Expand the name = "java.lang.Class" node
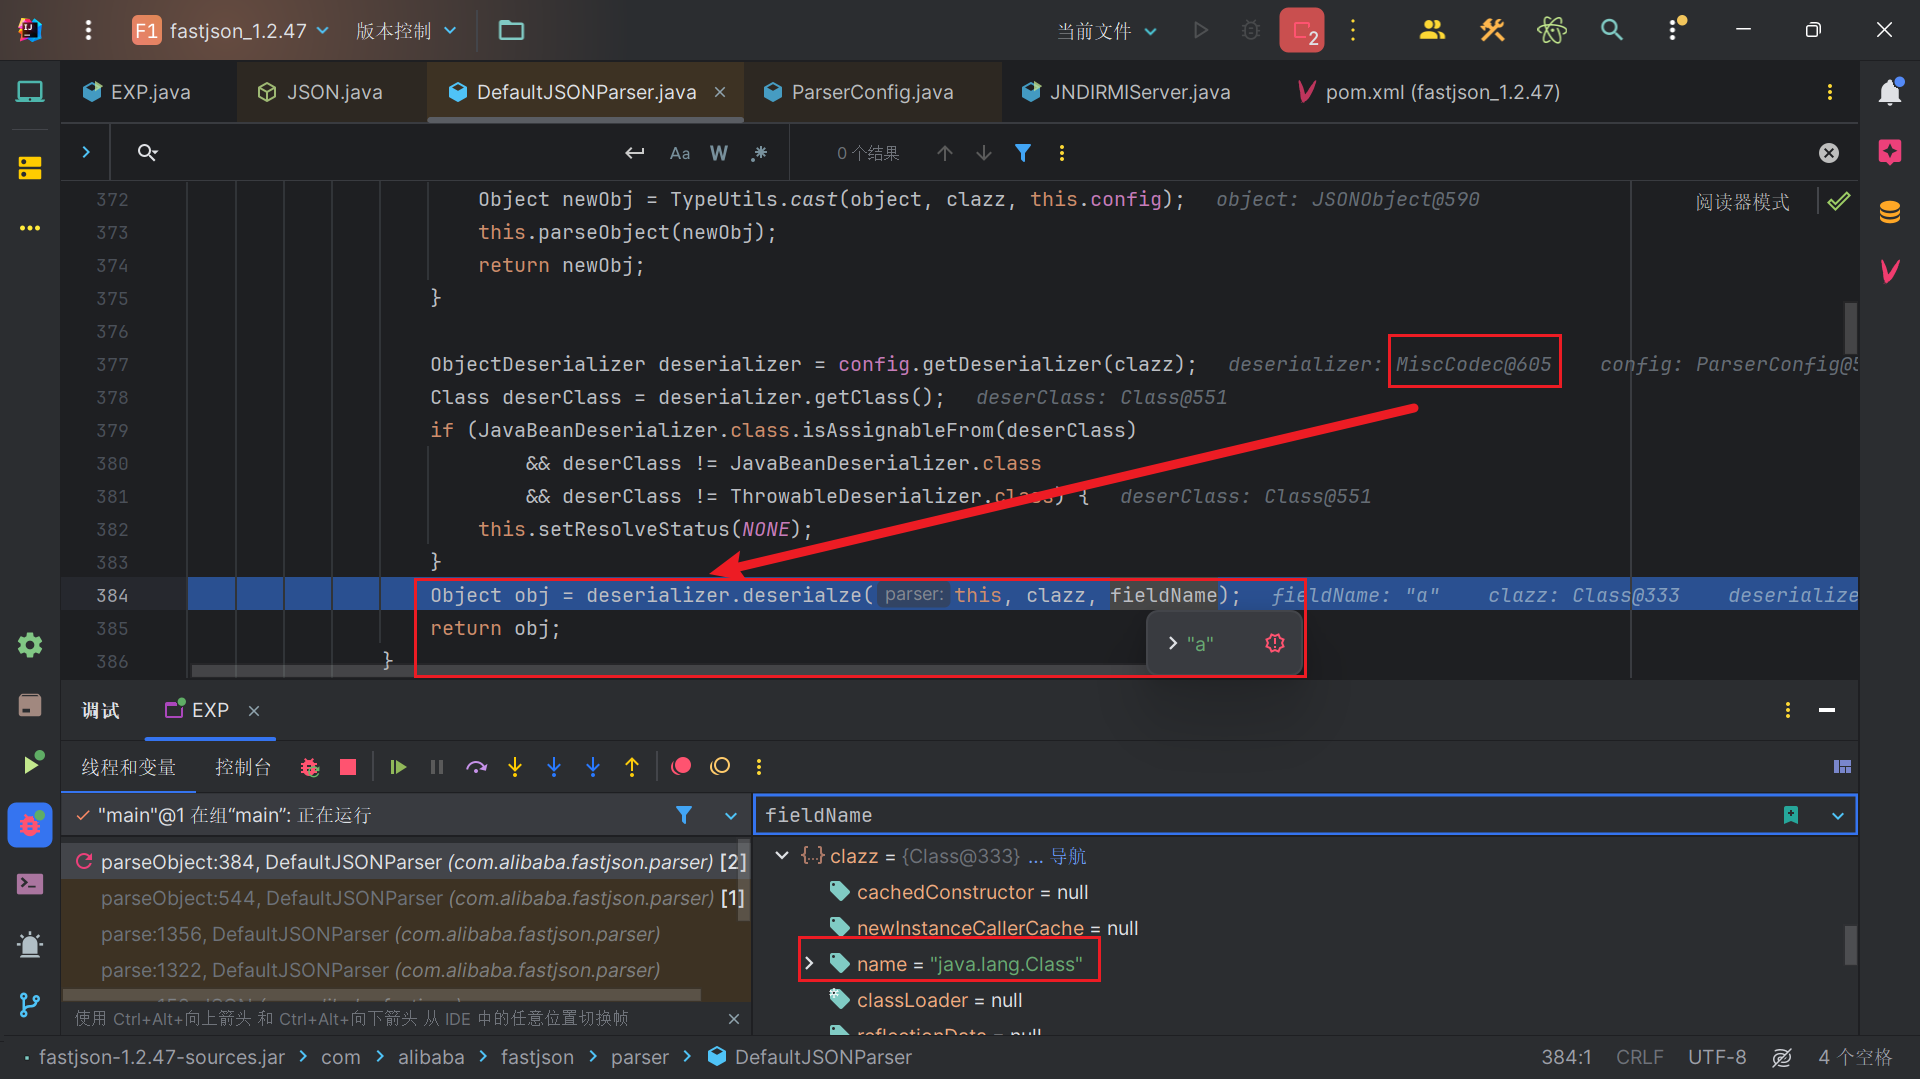Viewport: 1920px width, 1079px height. click(x=809, y=964)
